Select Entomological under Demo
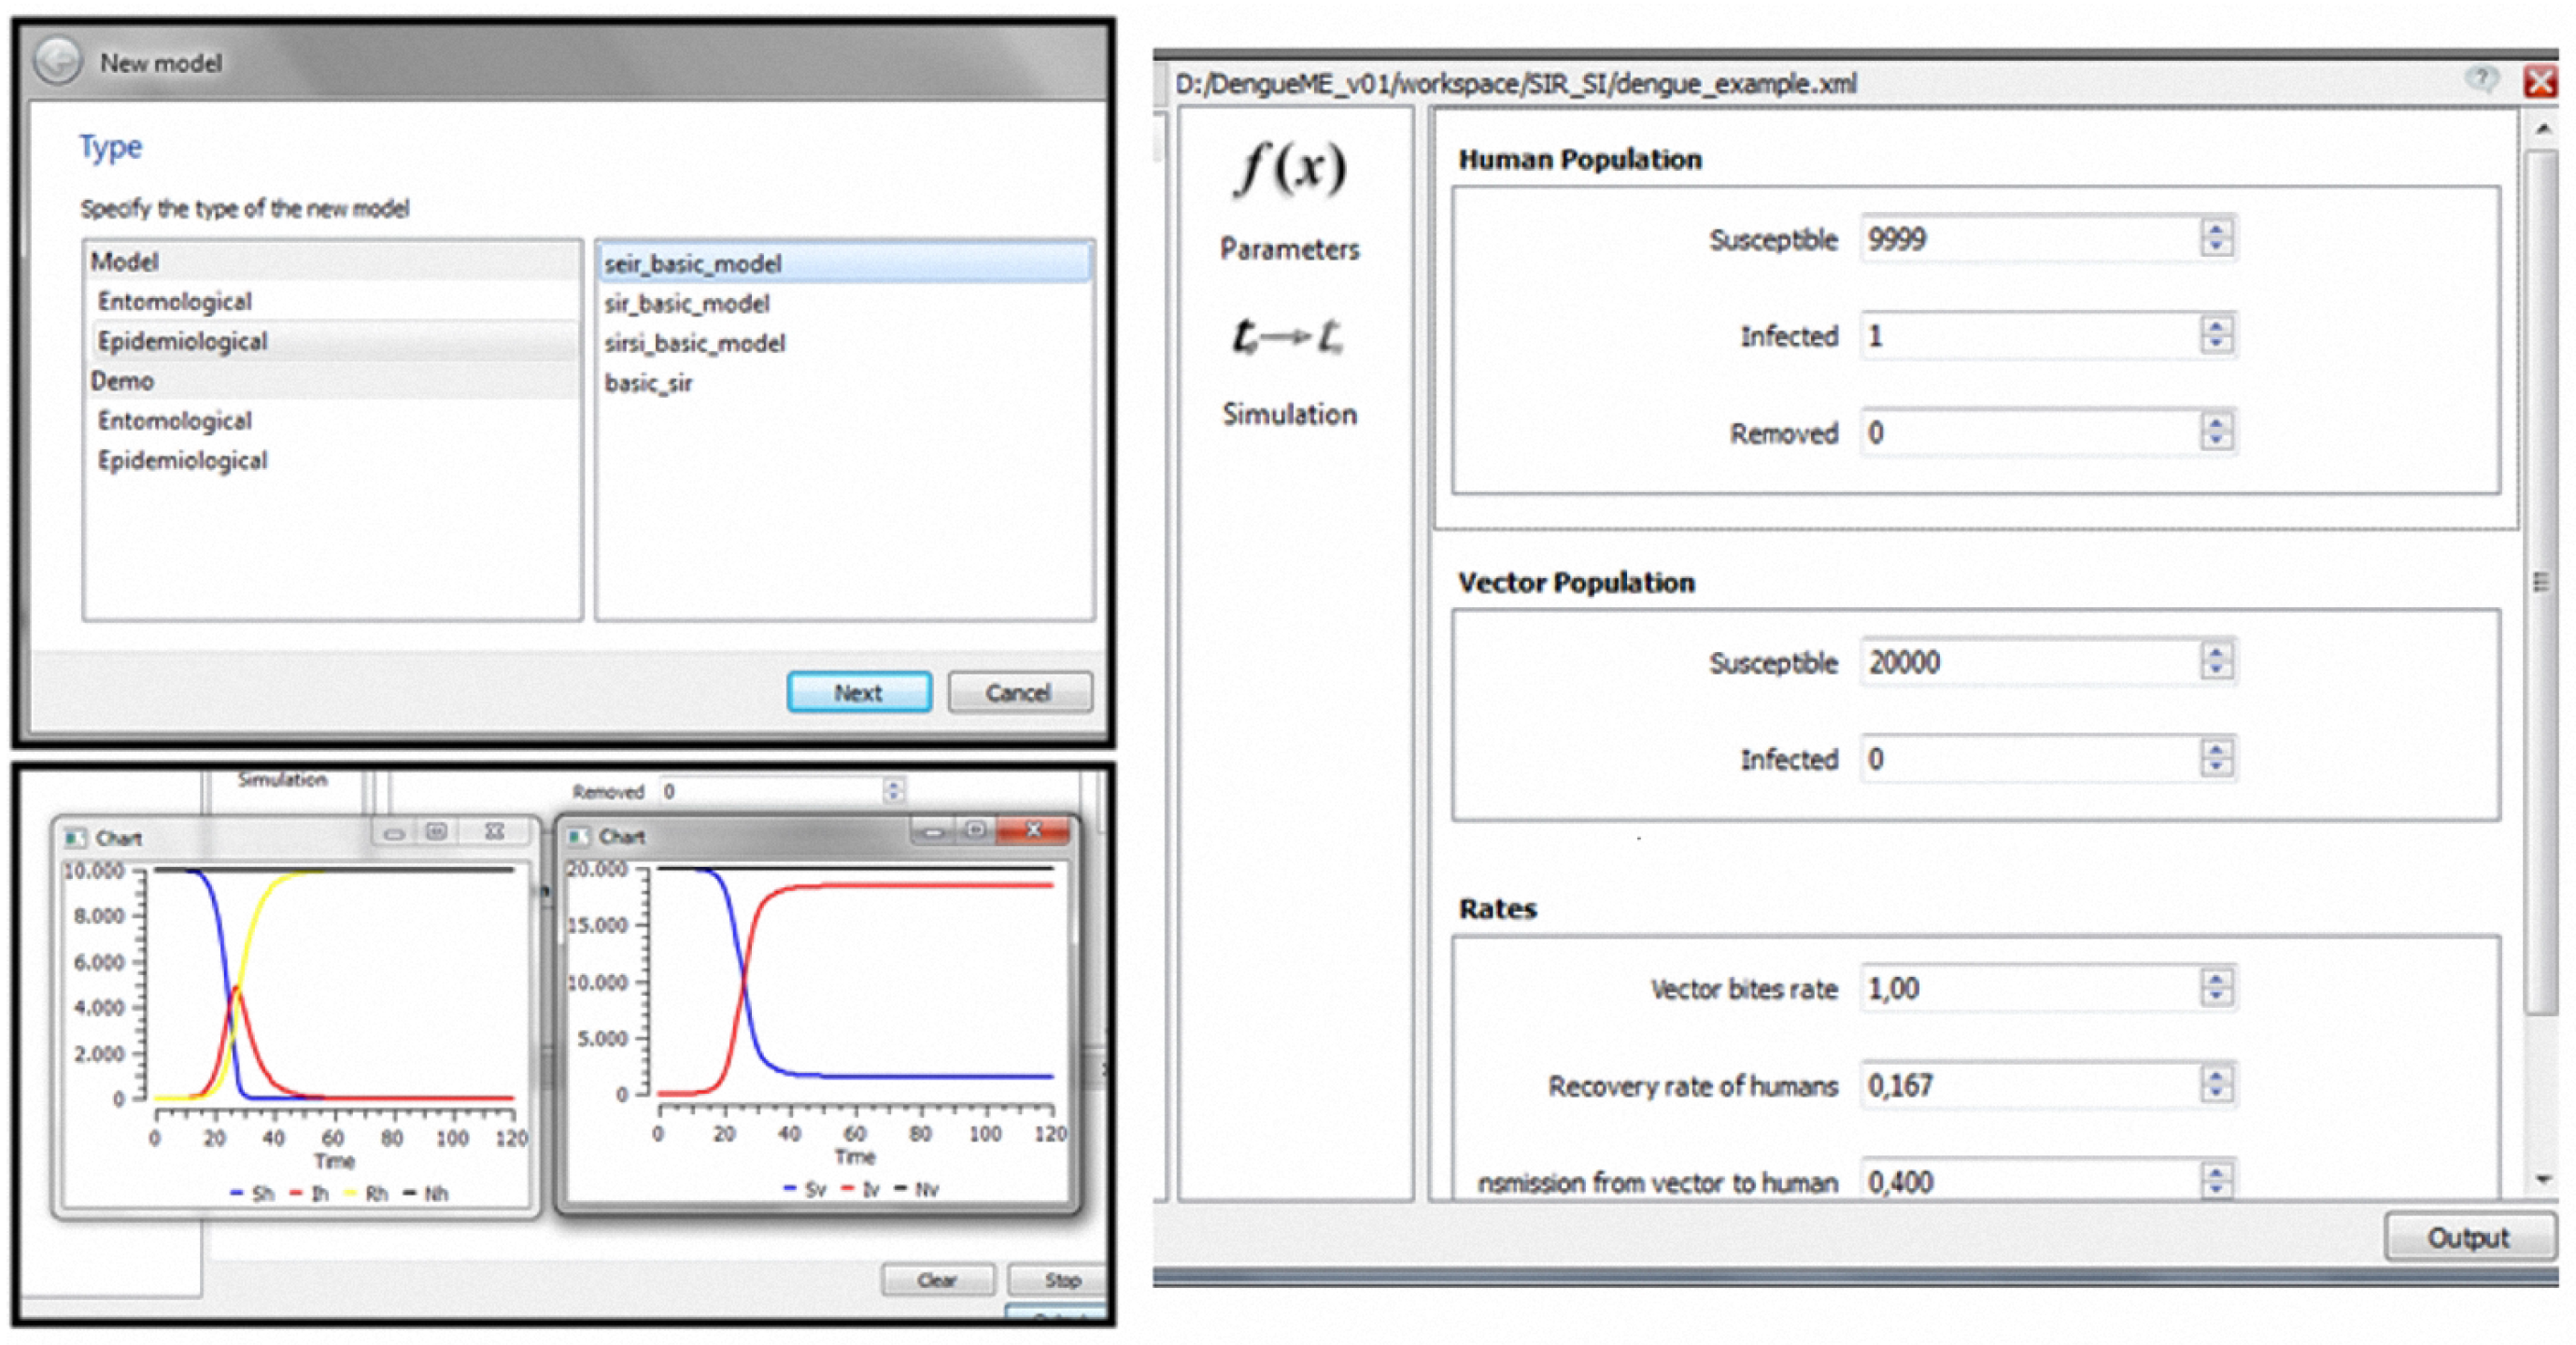The image size is (2576, 1345). [x=175, y=421]
